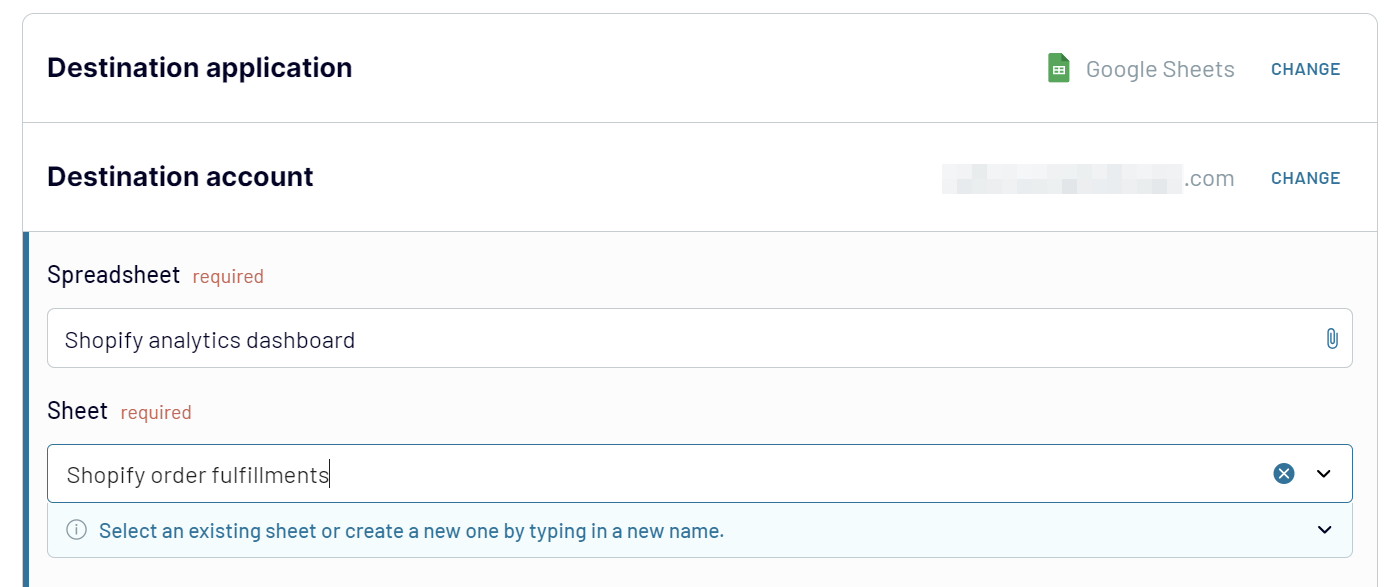1389x587 pixels.
Task: Click the 'Select an existing sheet' hint text
Action: (411, 531)
